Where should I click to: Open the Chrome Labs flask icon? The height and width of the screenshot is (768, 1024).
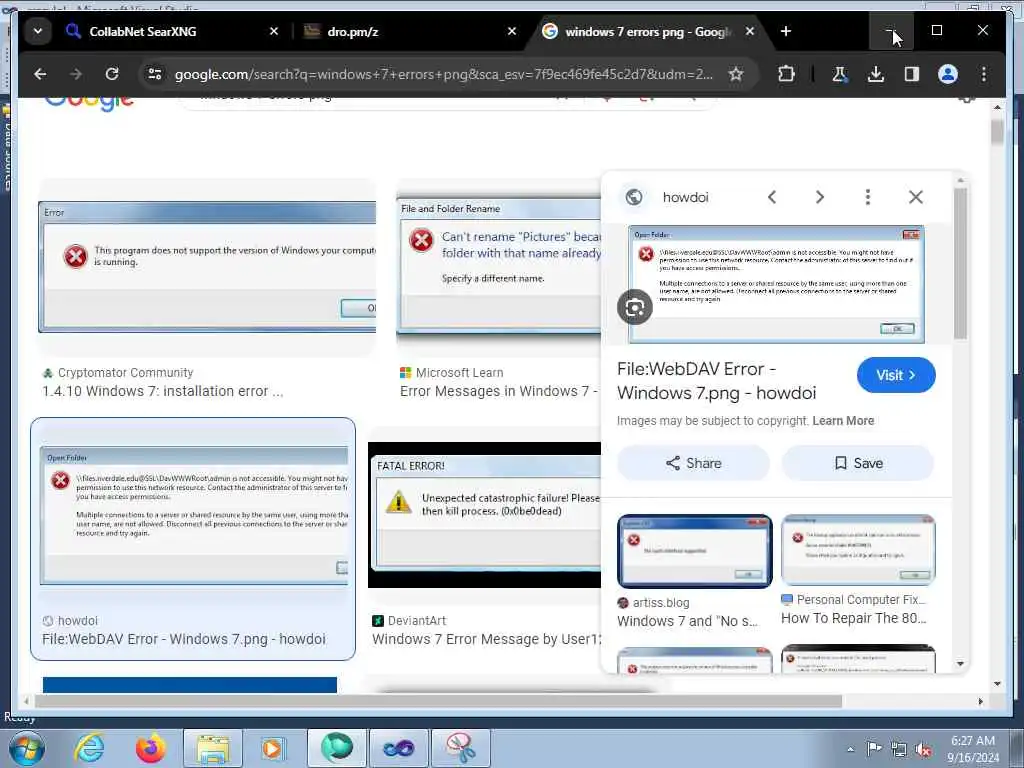839,74
